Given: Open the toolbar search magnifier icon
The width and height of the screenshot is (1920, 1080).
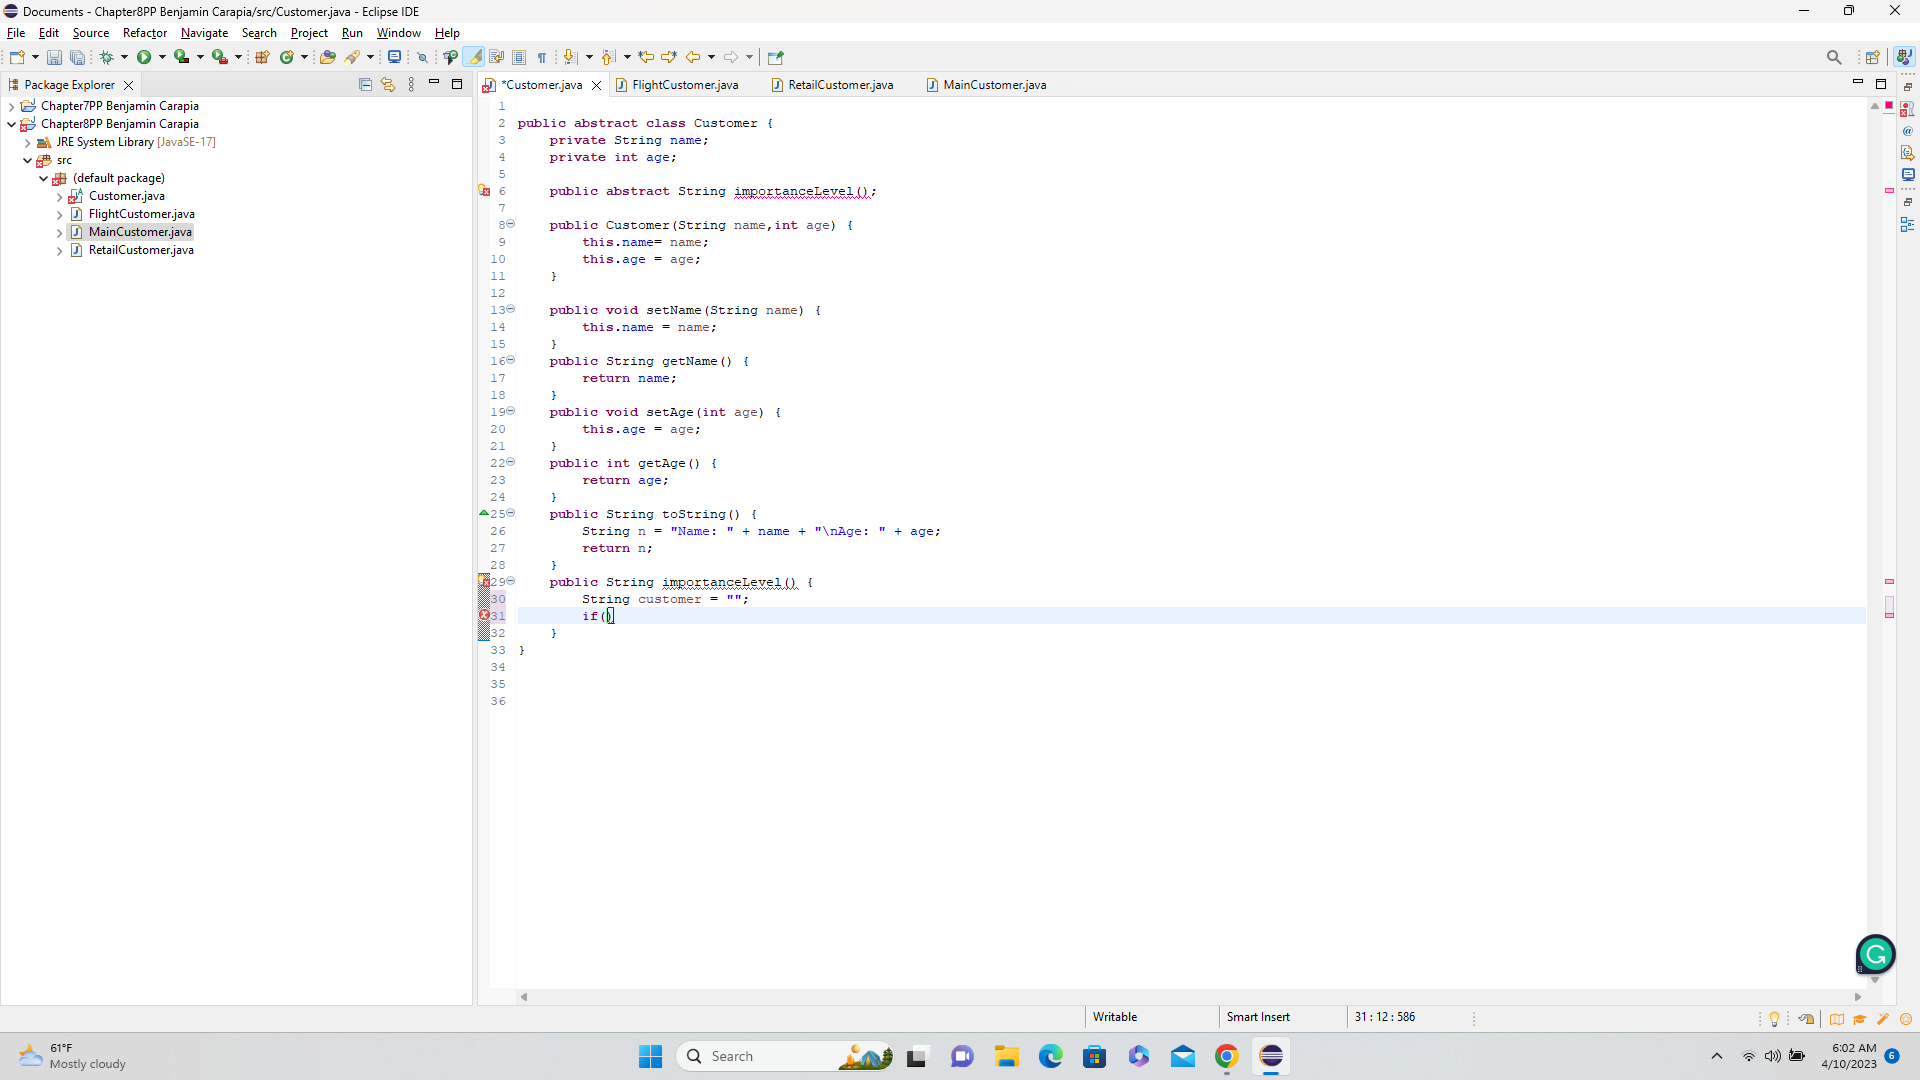Looking at the screenshot, I should coord(1834,57).
